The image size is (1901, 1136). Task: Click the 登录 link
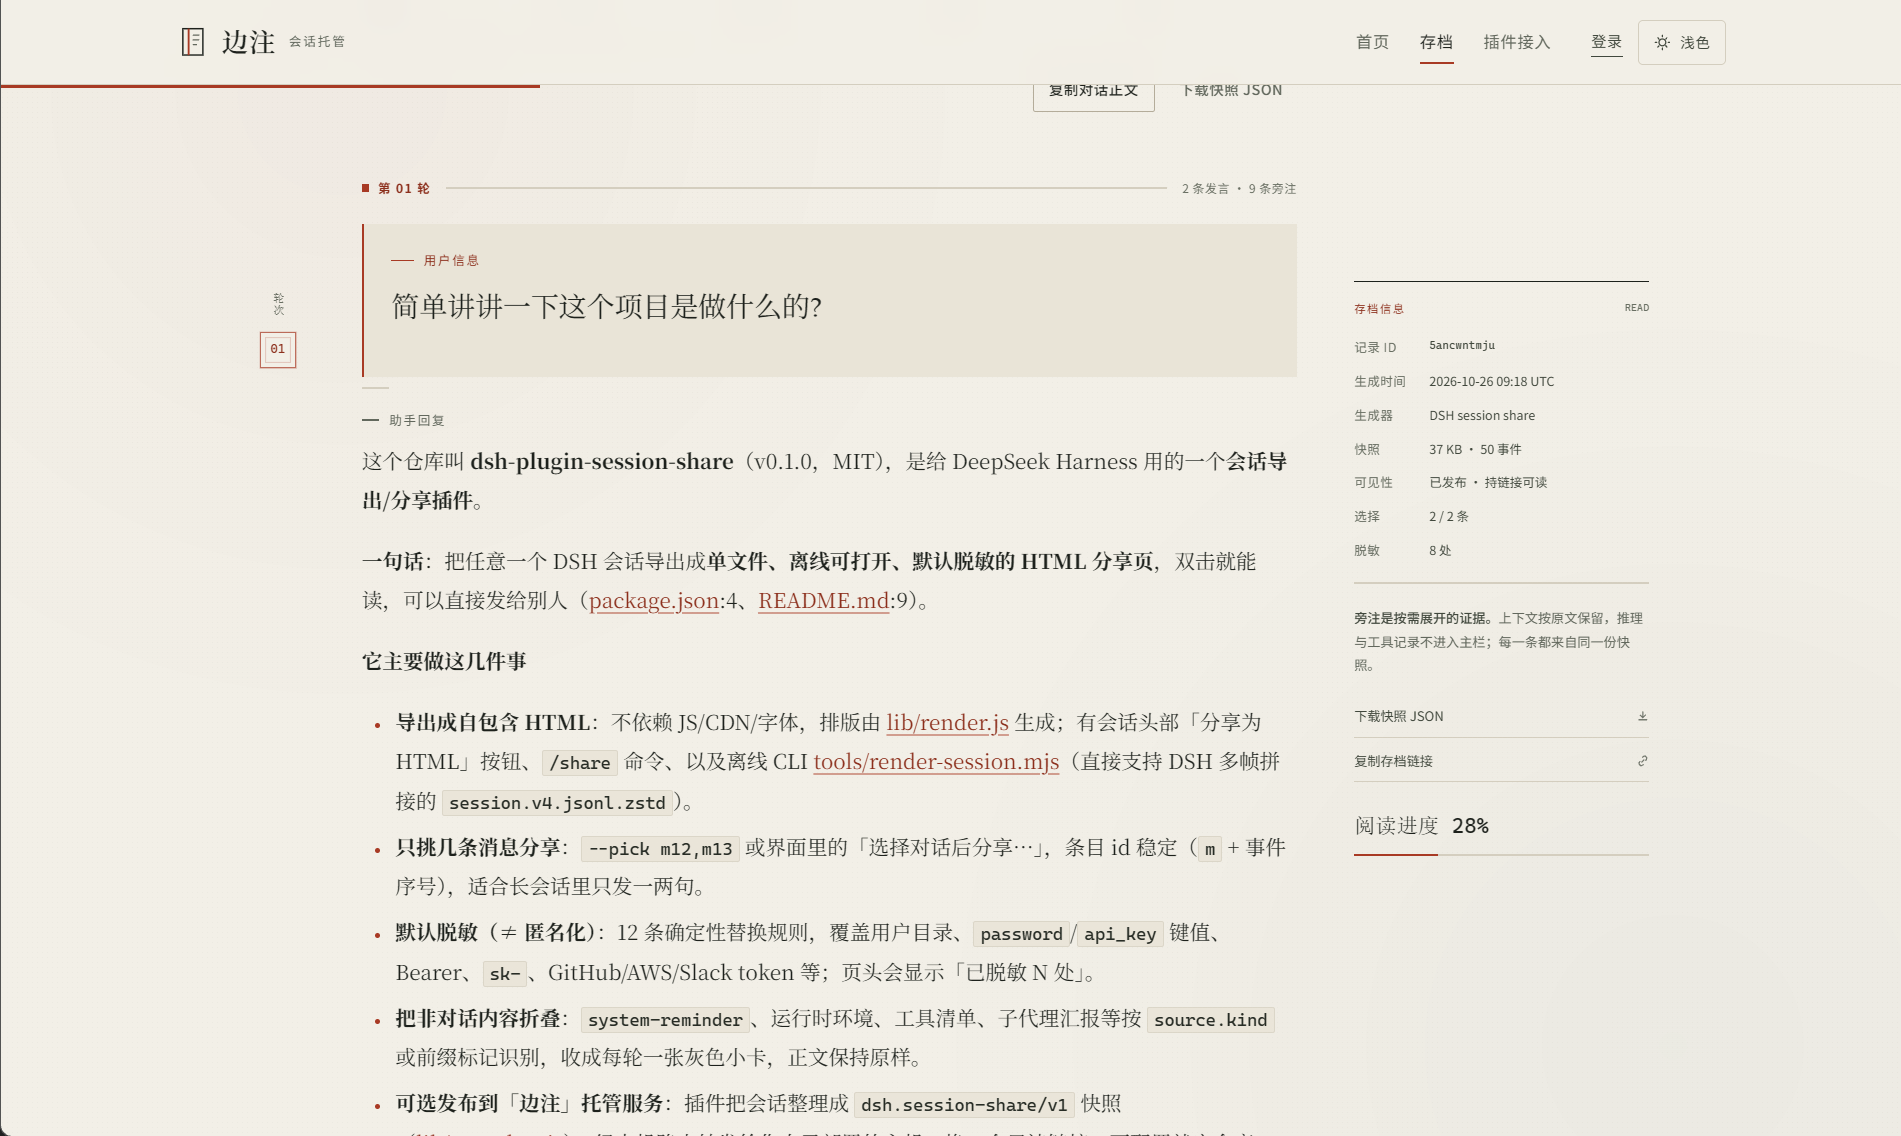[x=1606, y=42]
